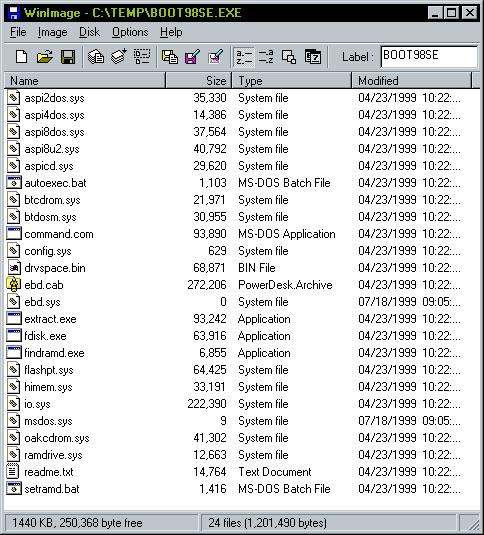Select the drvspace.bin file icon

[x=14, y=268]
